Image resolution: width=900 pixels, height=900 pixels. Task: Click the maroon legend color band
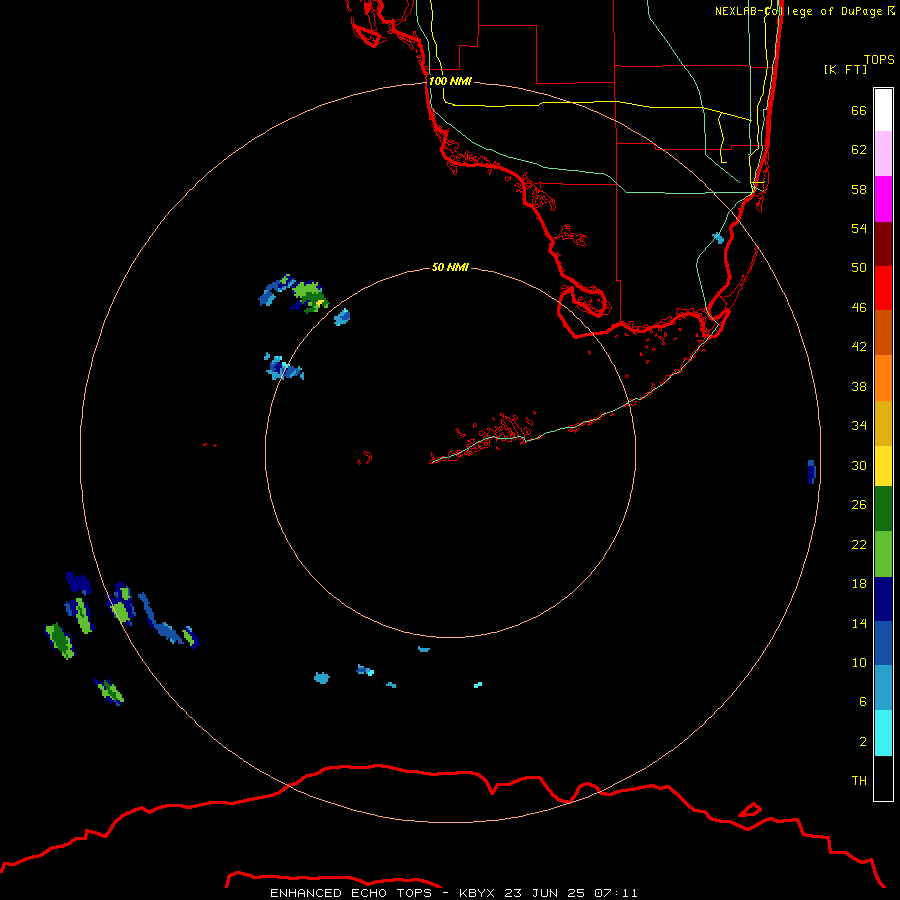[x=883, y=243]
